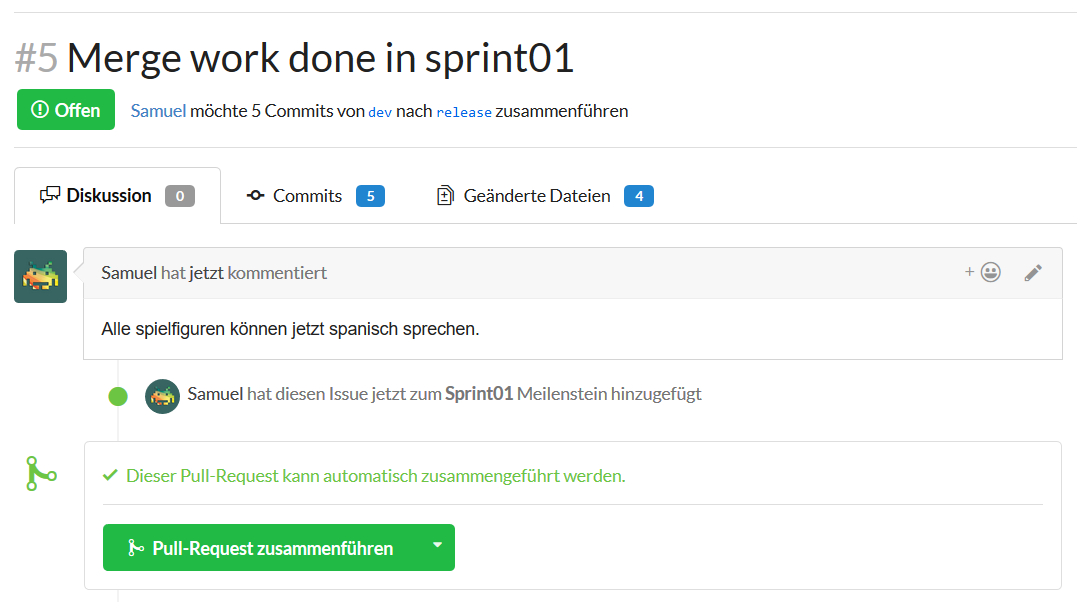
Task: Click the green Offen status badge
Action: pyautogui.click(x=66, y=110)
